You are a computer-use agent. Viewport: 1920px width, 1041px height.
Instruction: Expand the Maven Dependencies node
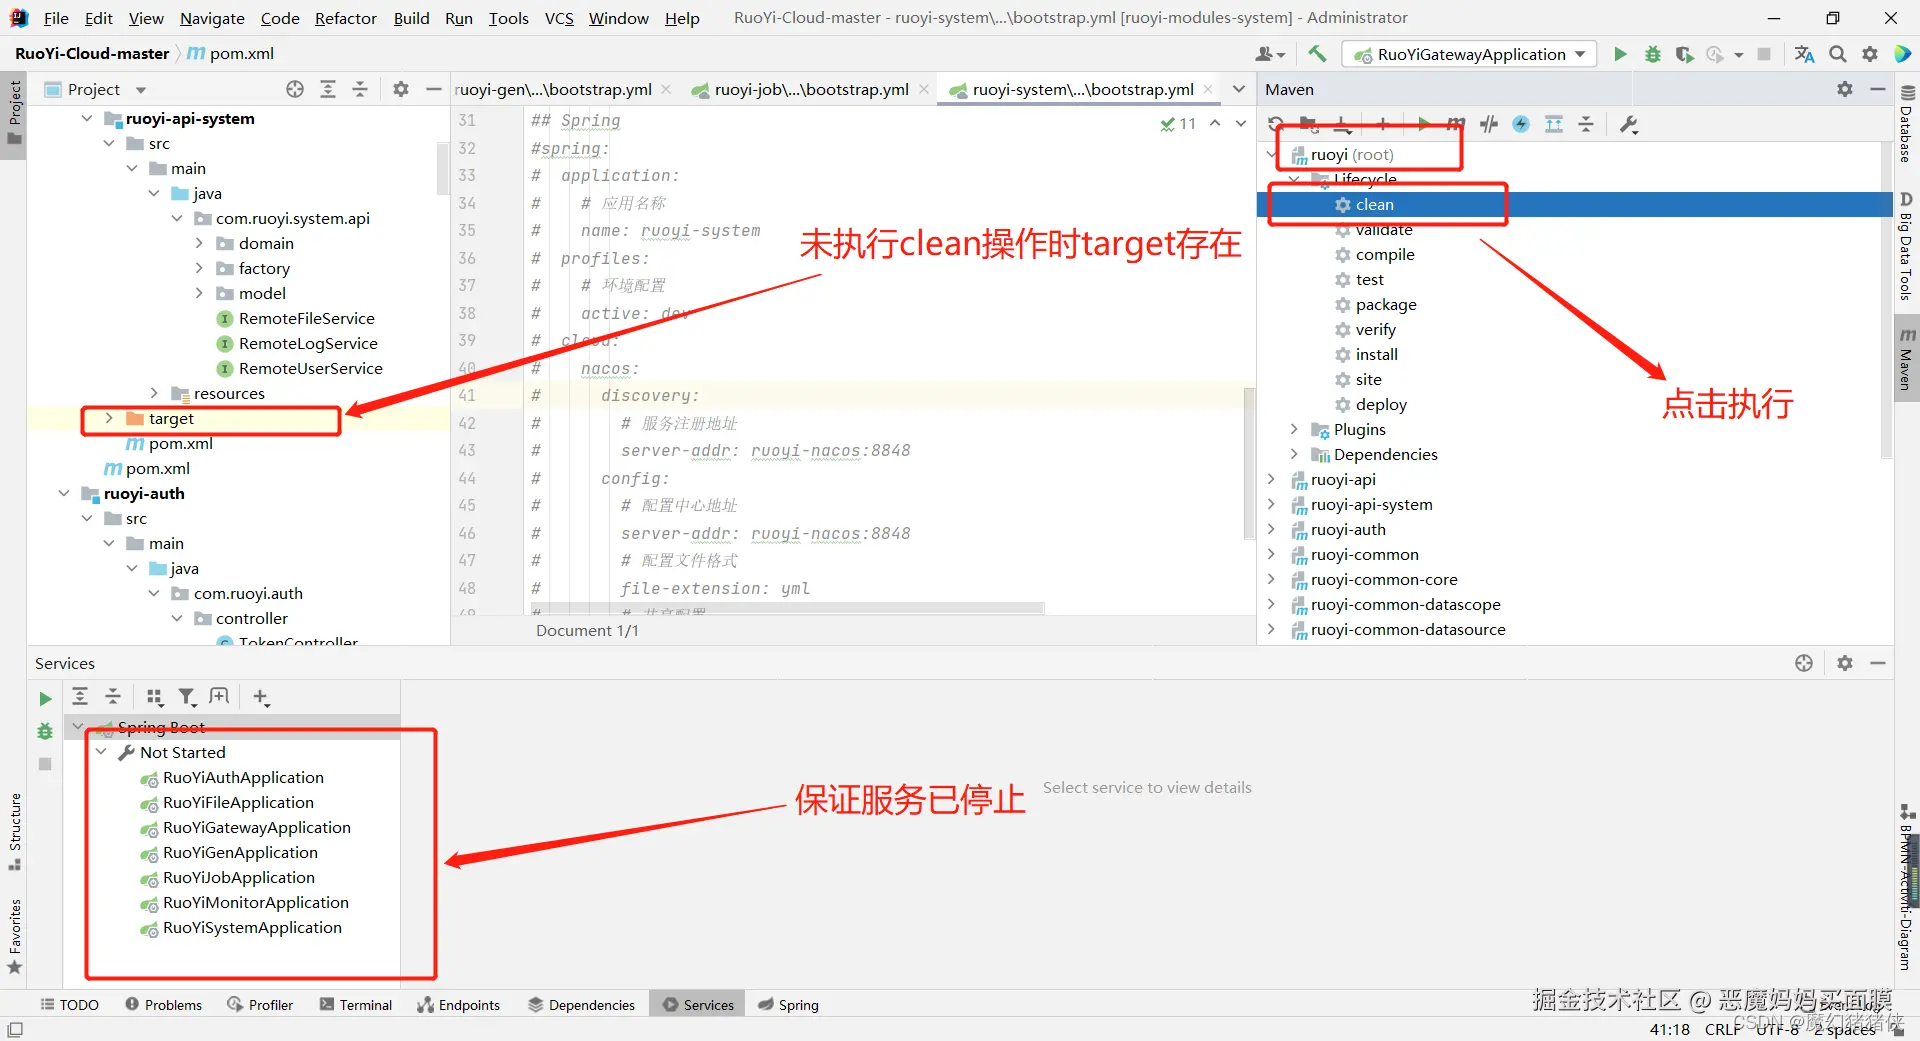(x=1294, y=454)
